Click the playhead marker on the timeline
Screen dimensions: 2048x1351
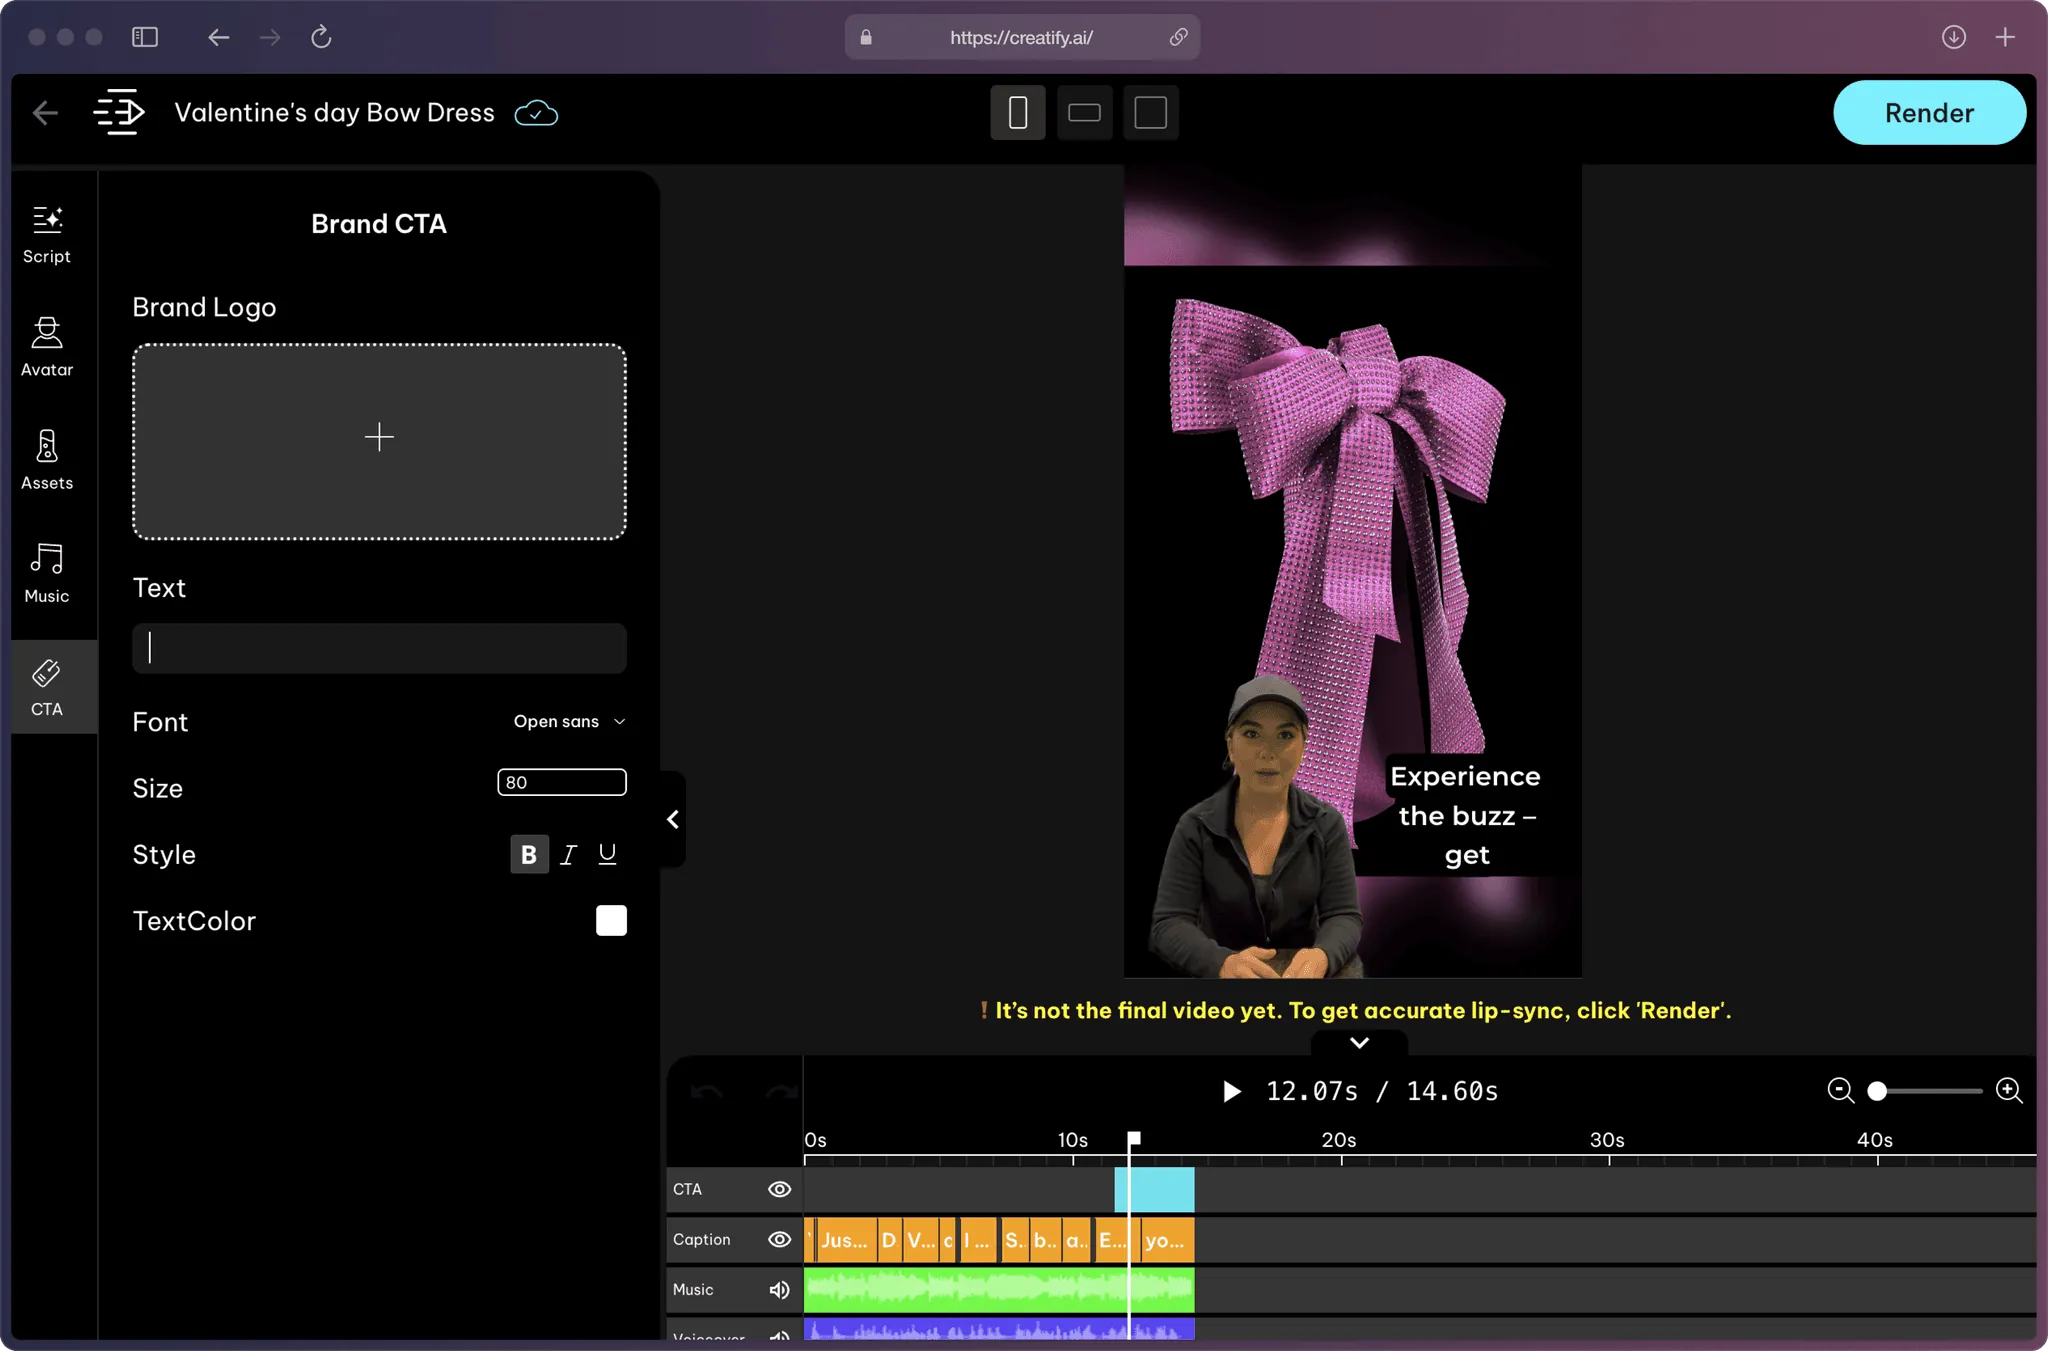(x=1134, y=1139)
